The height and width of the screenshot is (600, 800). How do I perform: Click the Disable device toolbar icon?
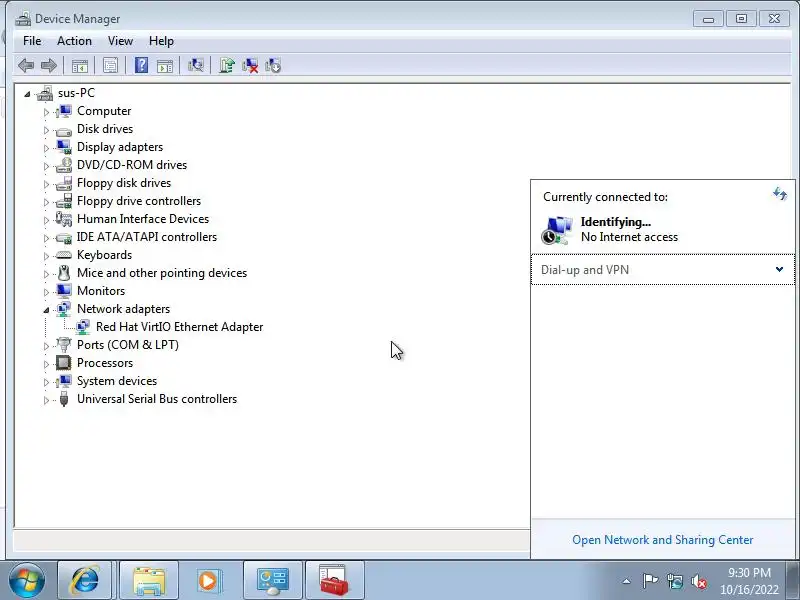pyautogui.click(x=273, y=65)
